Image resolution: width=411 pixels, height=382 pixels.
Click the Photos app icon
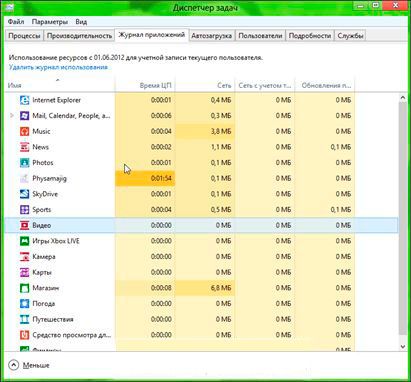(24, 163)
